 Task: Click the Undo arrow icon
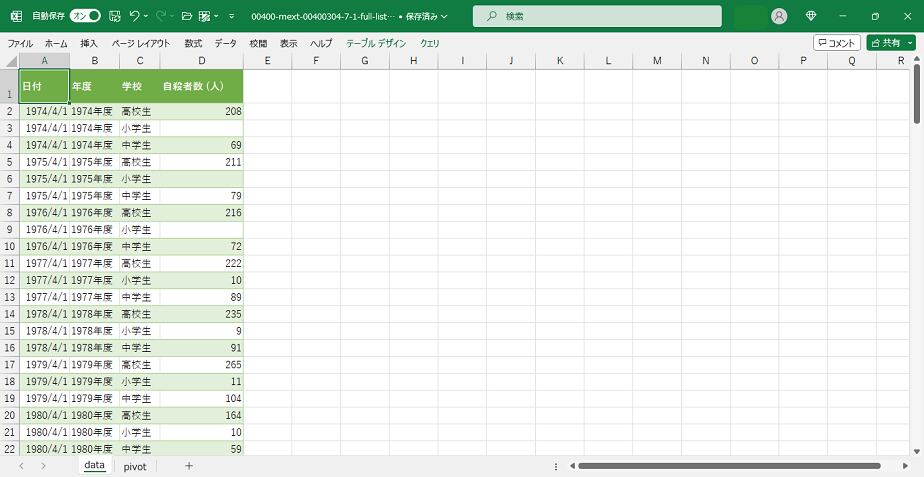[134, 16]
